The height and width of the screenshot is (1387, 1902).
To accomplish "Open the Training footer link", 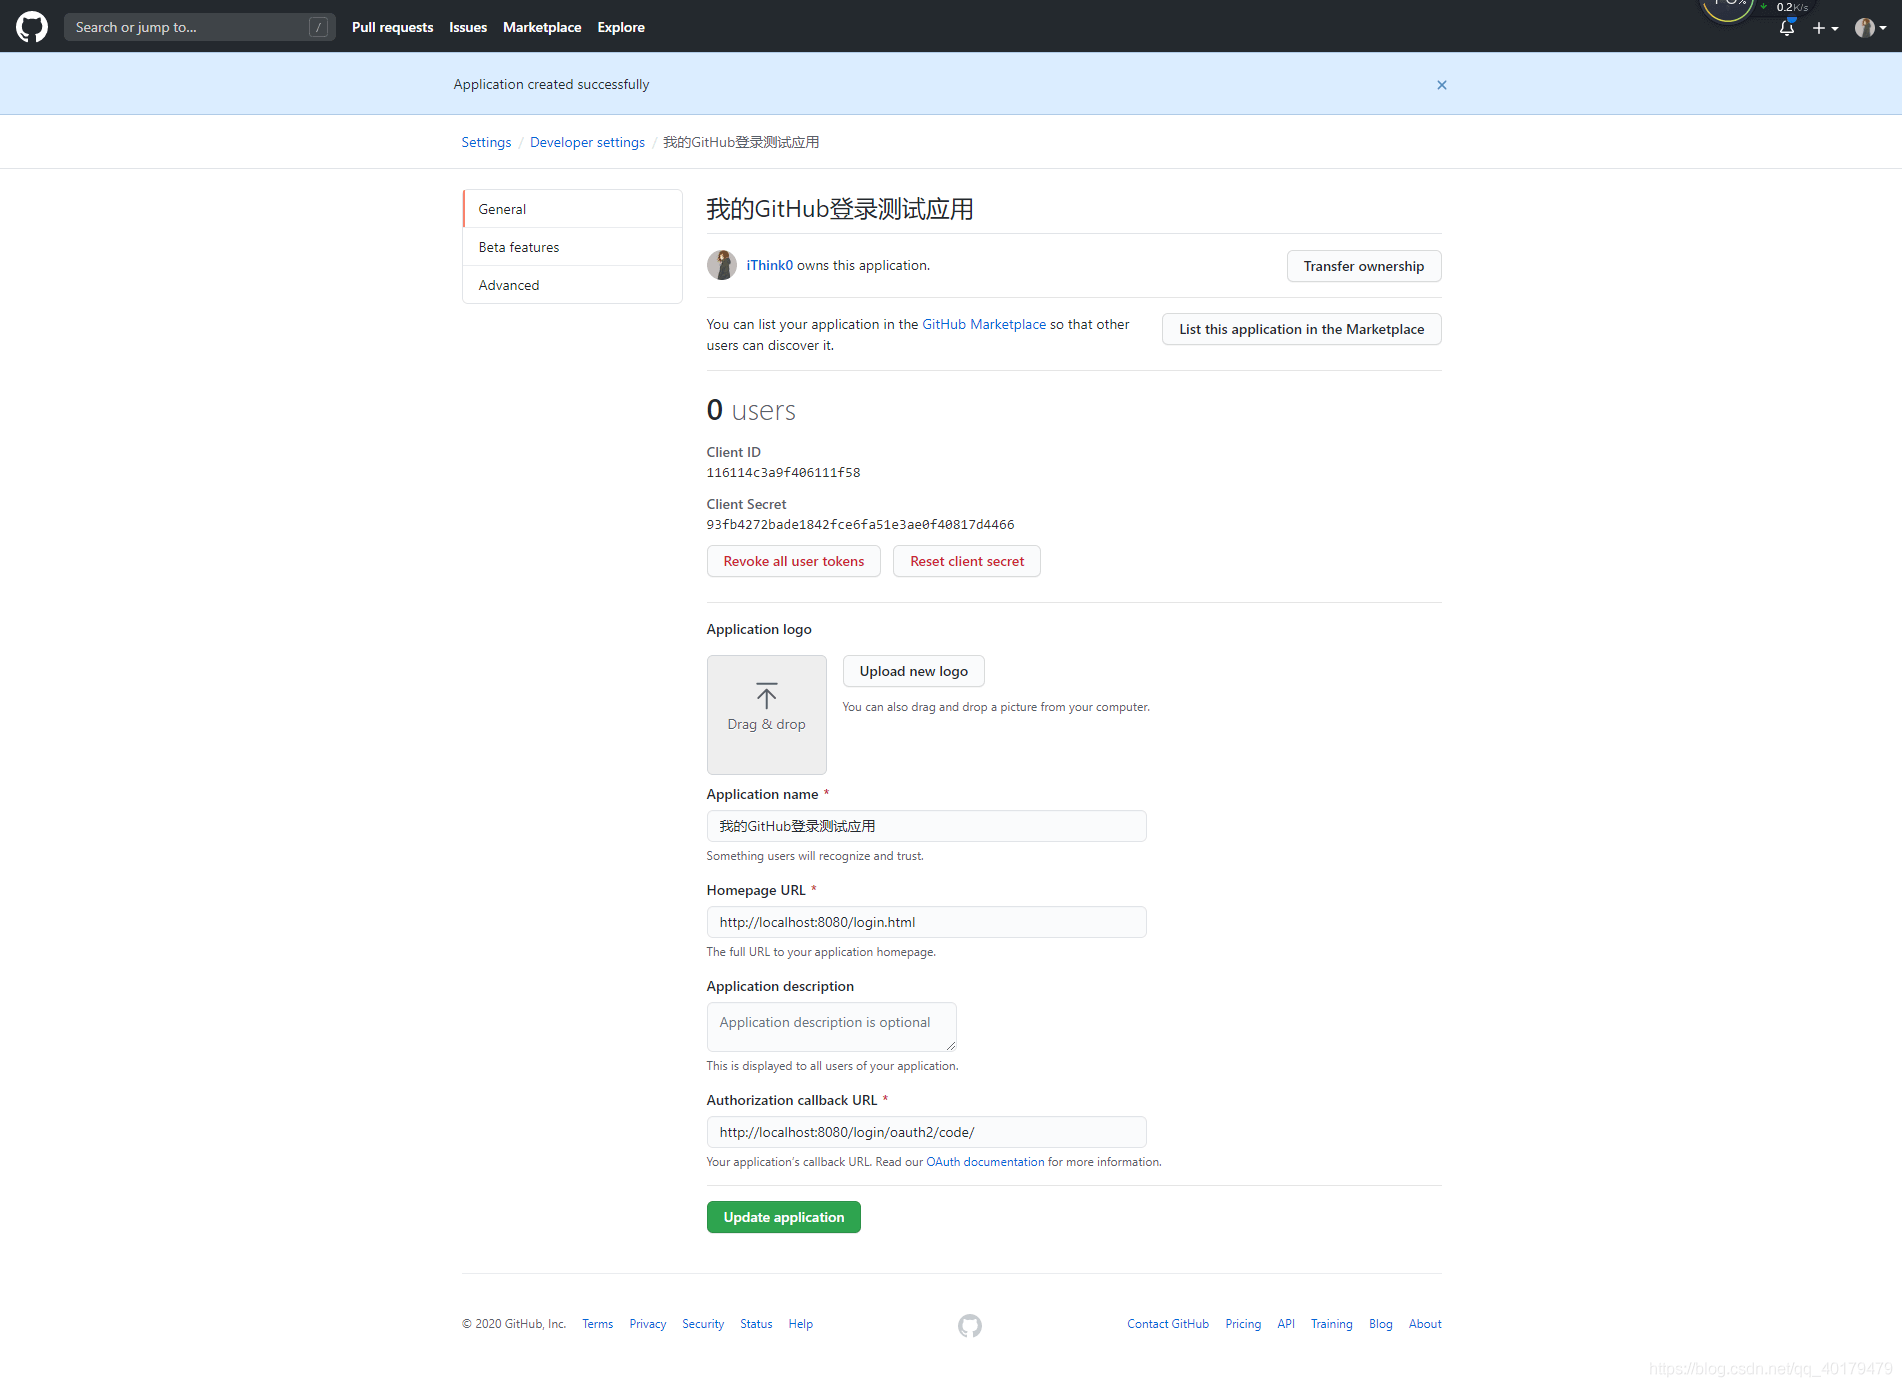I will pyautogui.click(x=1332, y=1324).
